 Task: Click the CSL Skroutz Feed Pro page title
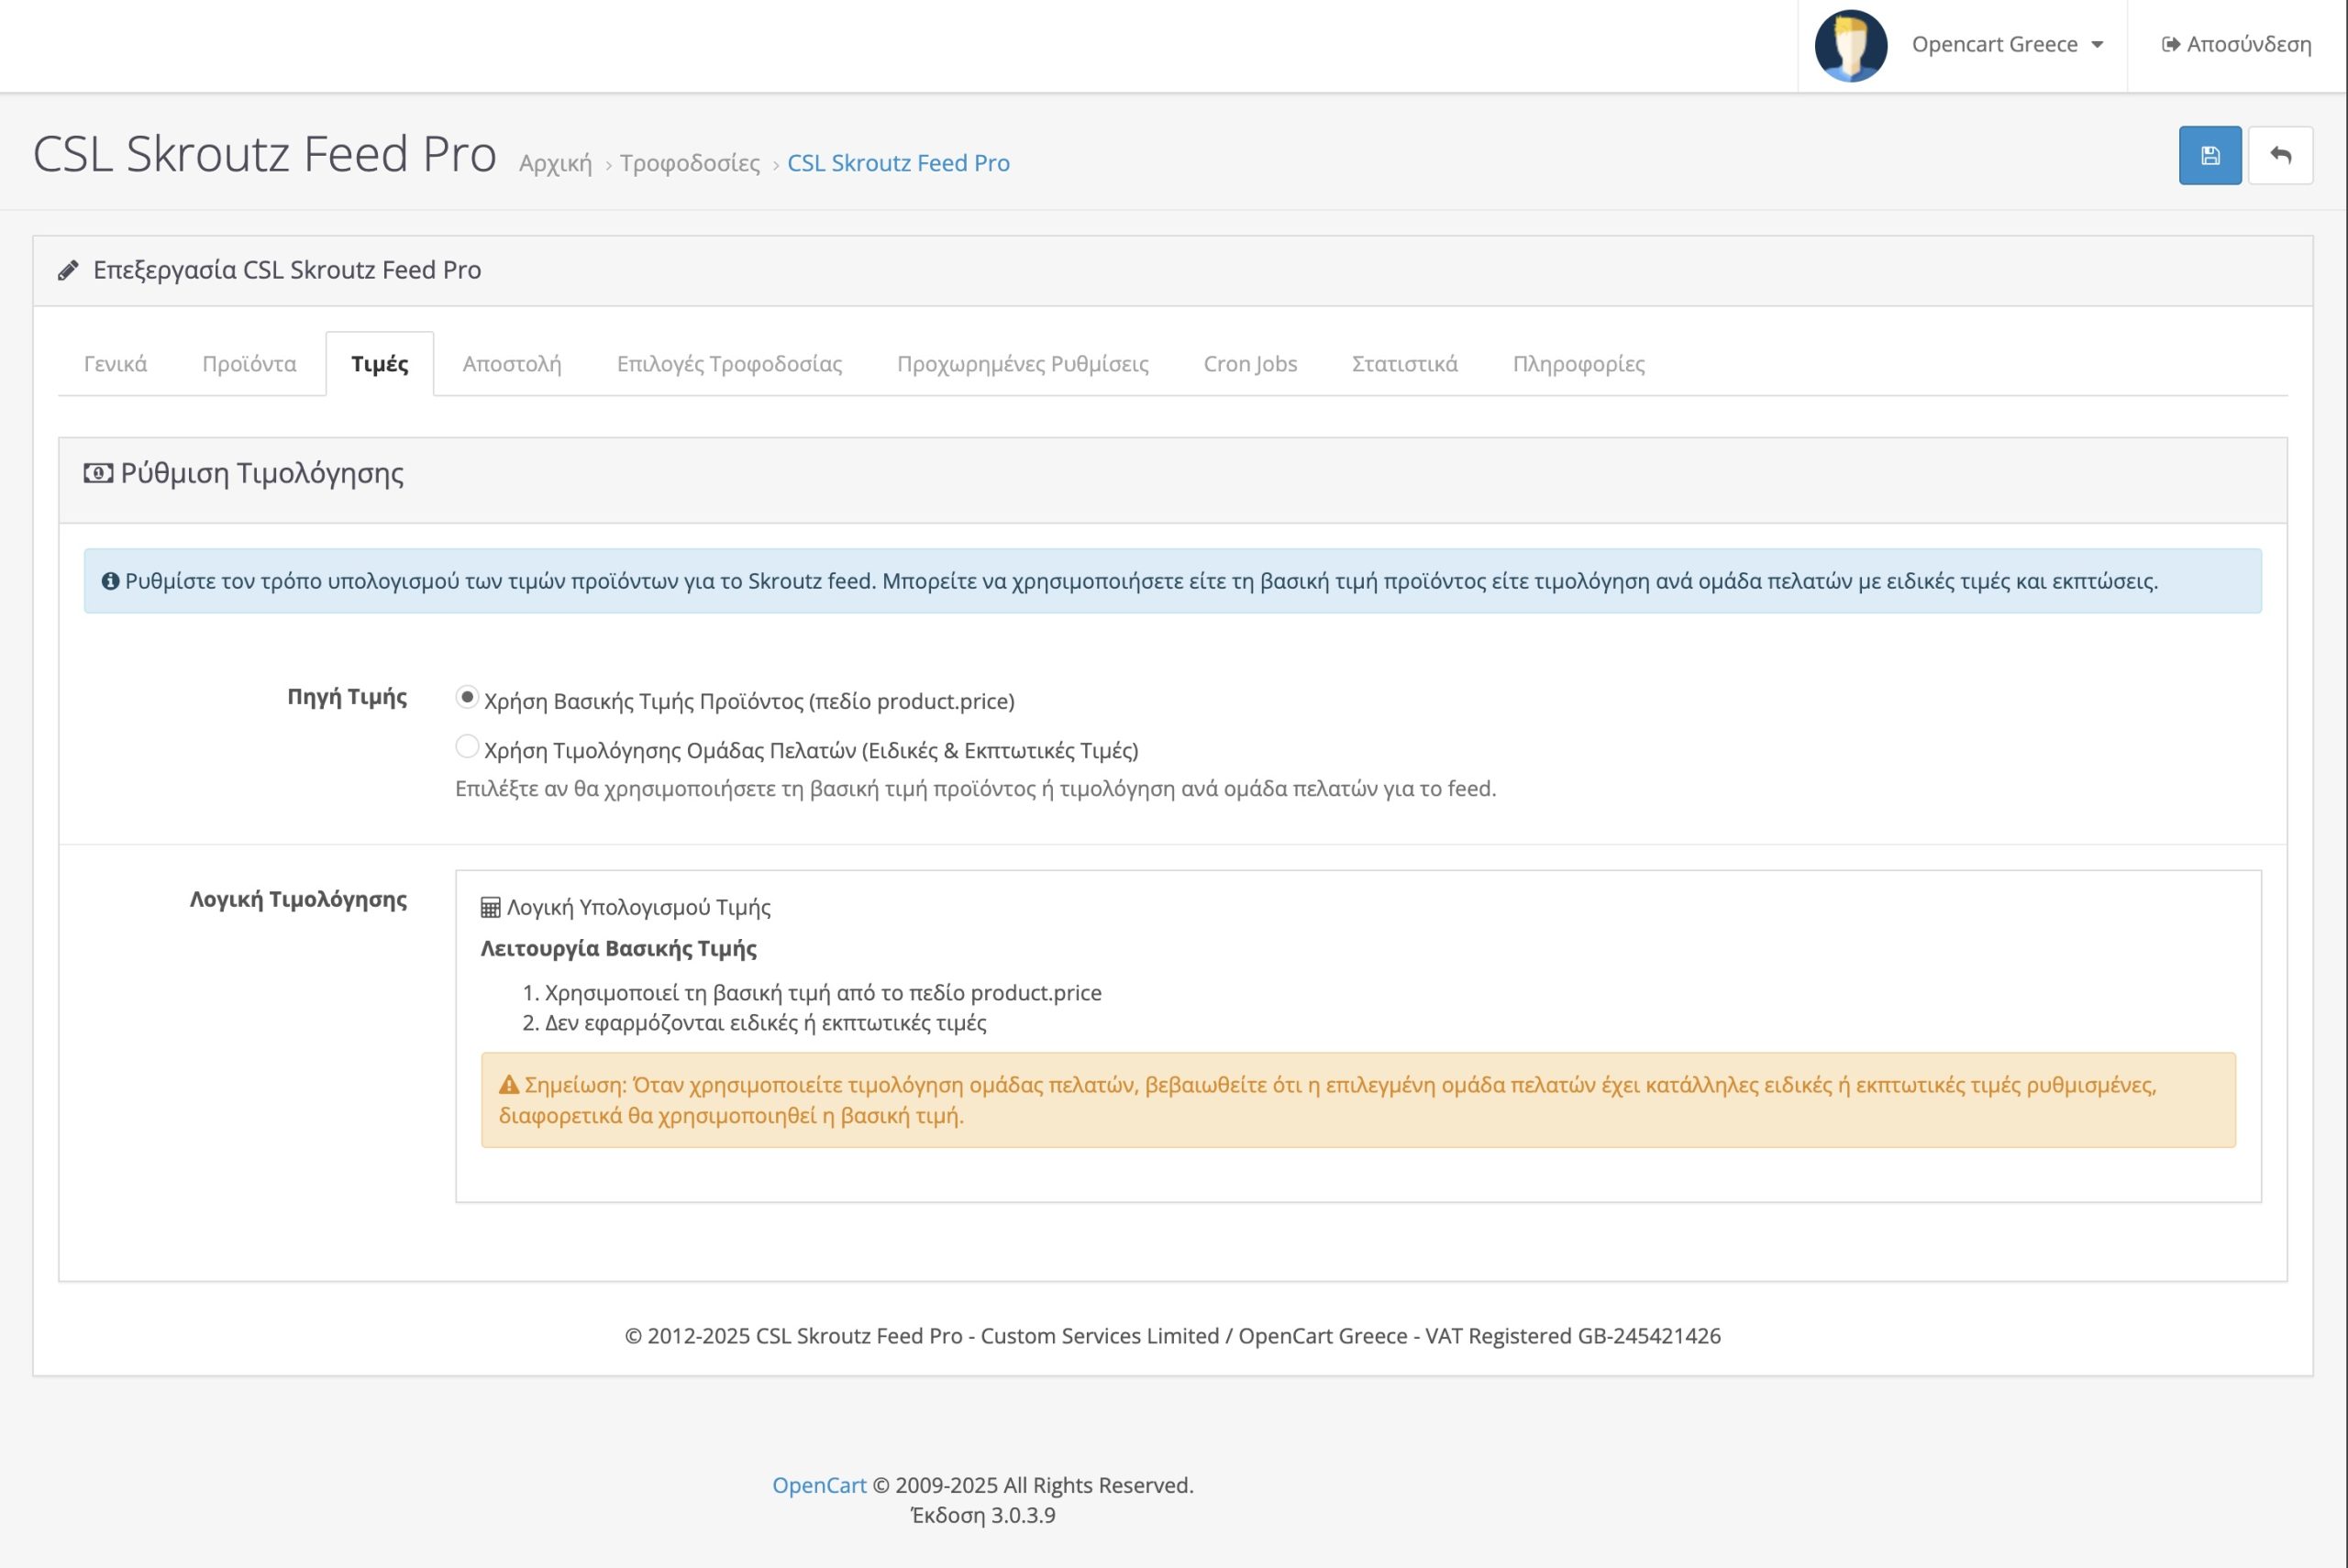(x=265, y=154)
